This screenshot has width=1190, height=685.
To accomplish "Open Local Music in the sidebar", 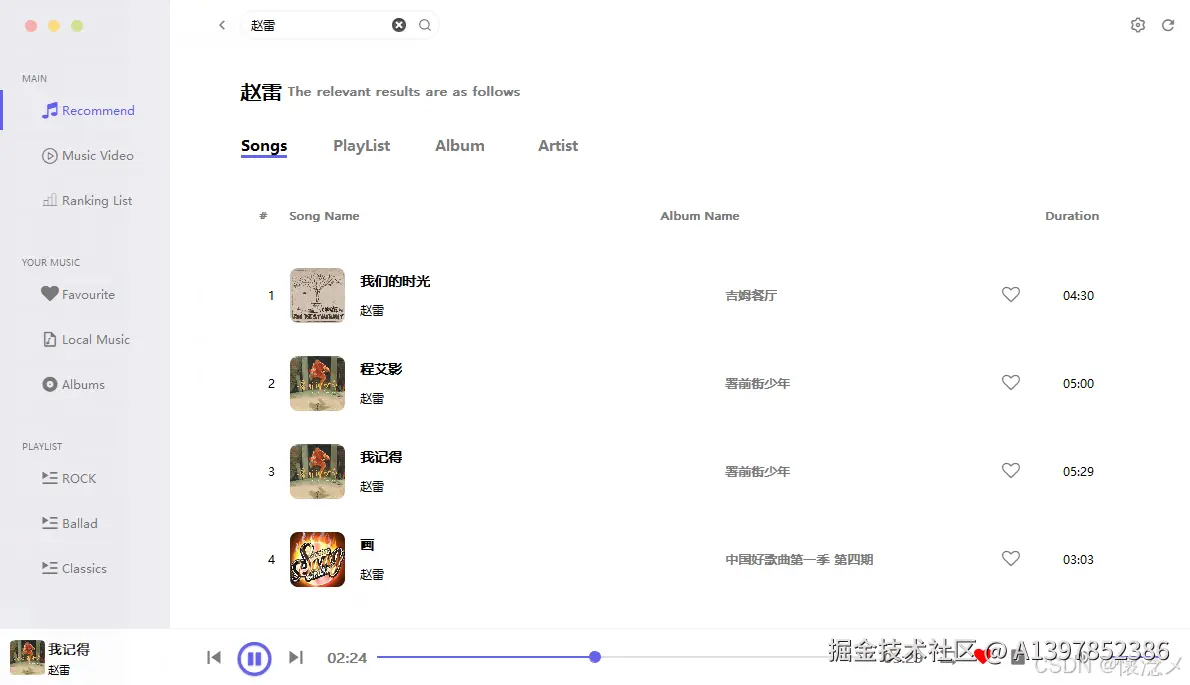I will [x=93, y=339].
